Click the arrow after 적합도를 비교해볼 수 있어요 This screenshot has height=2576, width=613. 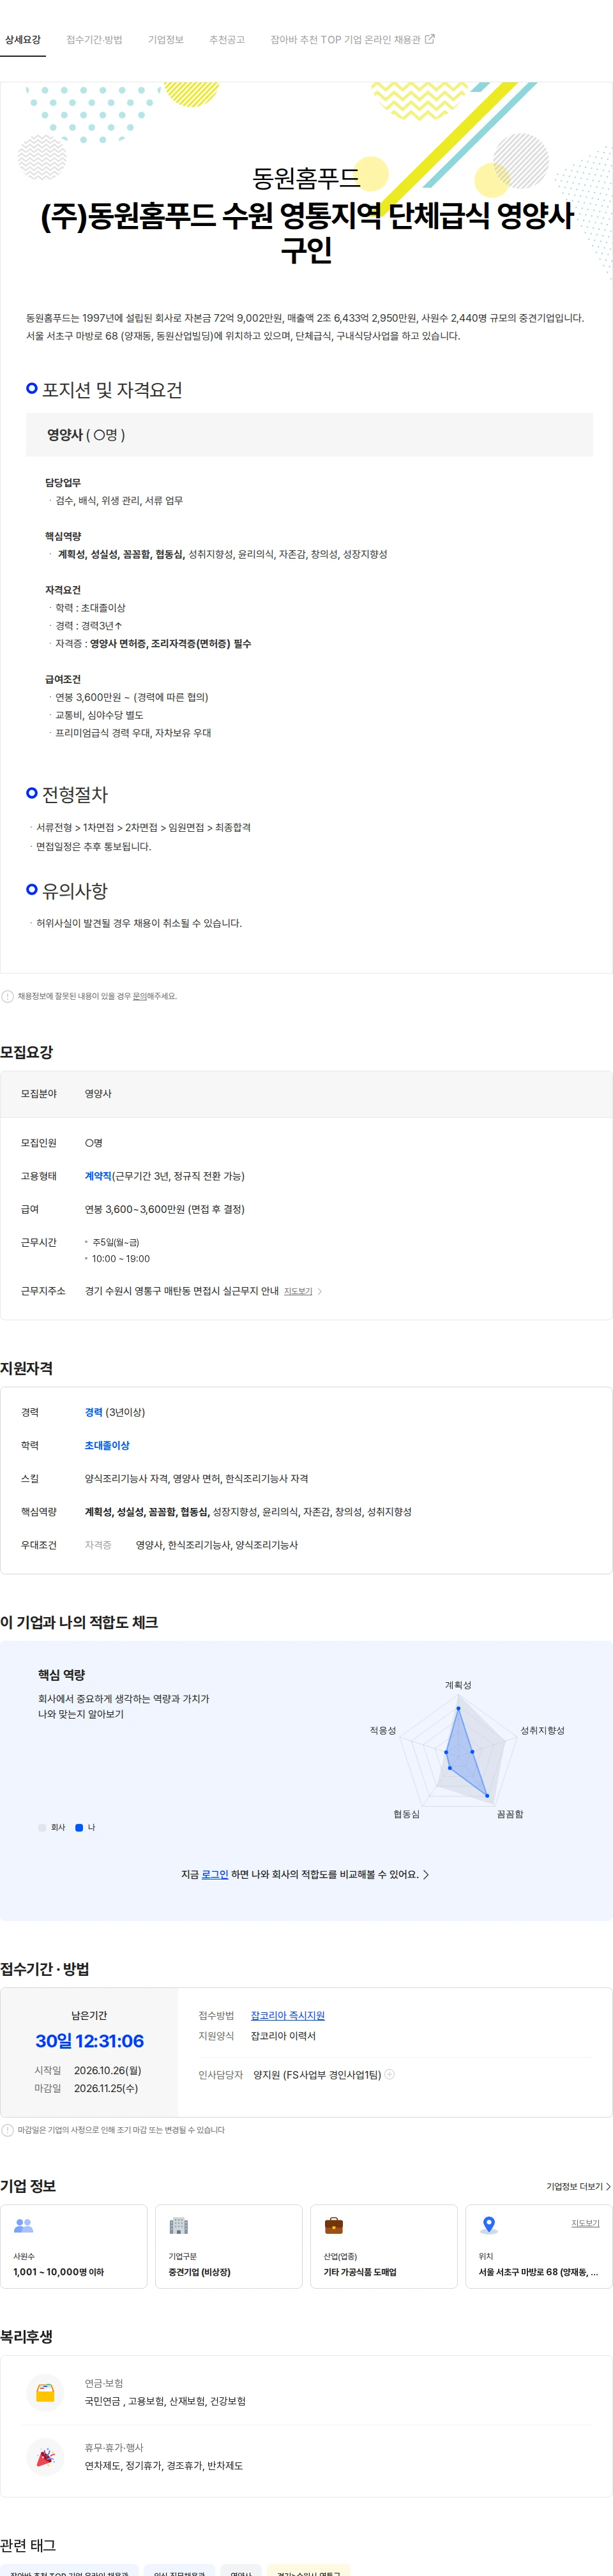(x=426, y=1875)
